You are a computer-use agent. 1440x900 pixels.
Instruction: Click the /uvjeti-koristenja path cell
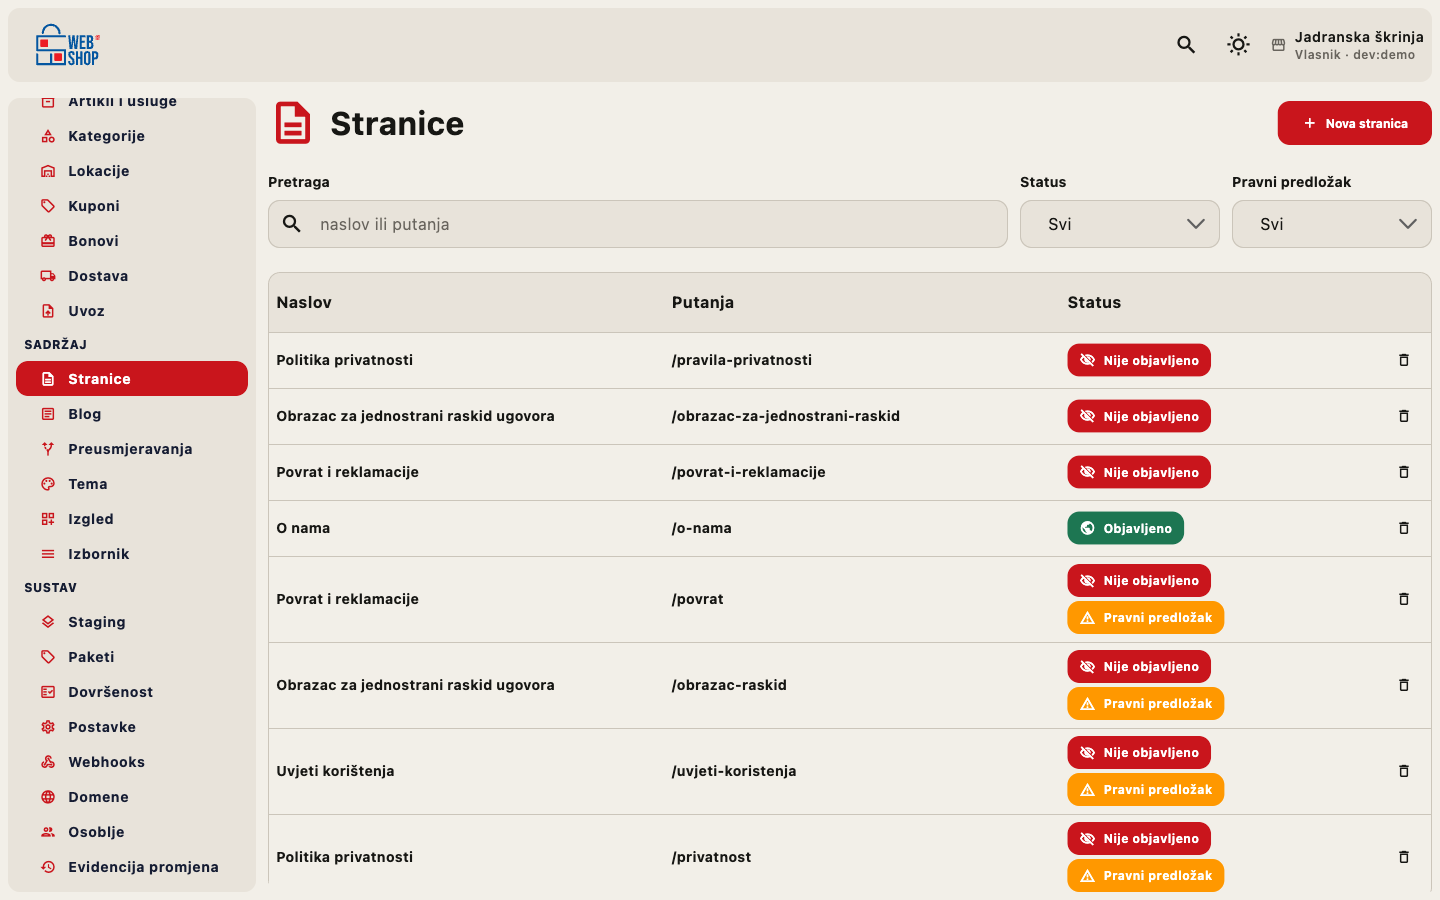tap(734, 771)
